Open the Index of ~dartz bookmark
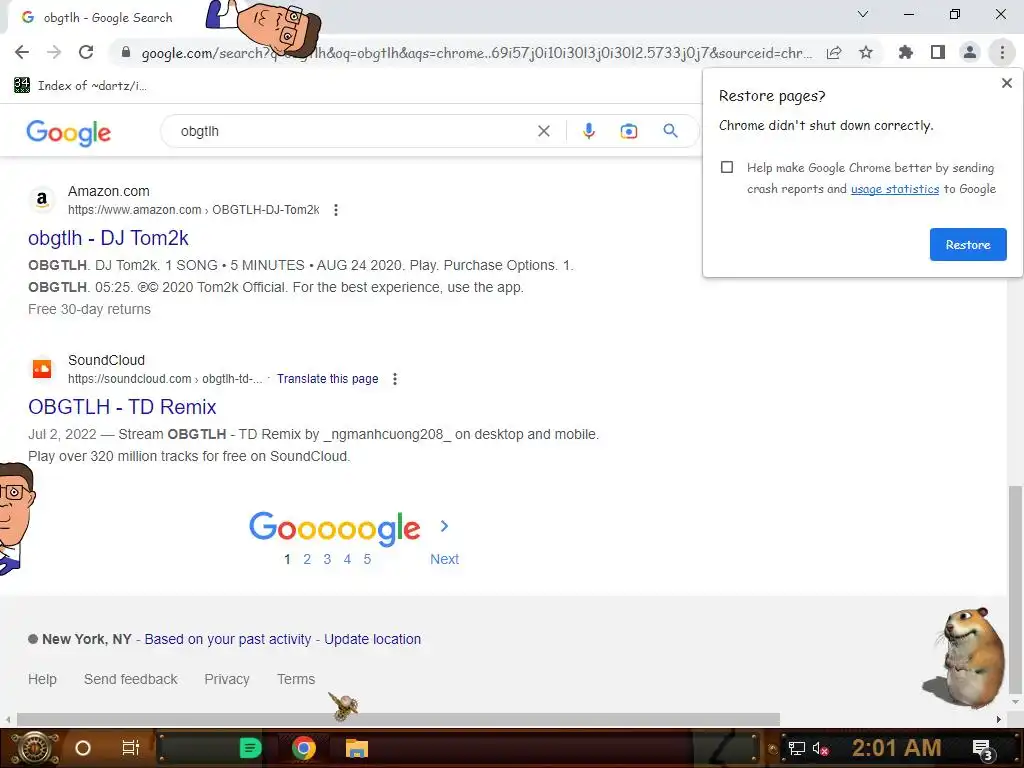The image size is (1024, 768). (80, 86)
